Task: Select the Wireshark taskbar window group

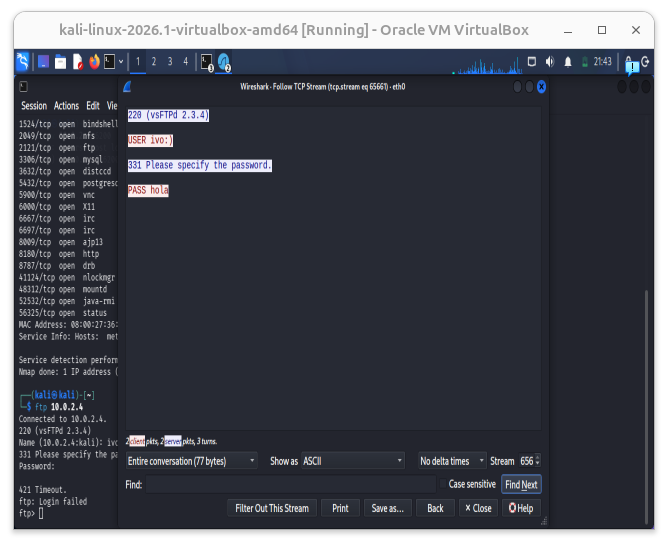Action: [224, 62]
